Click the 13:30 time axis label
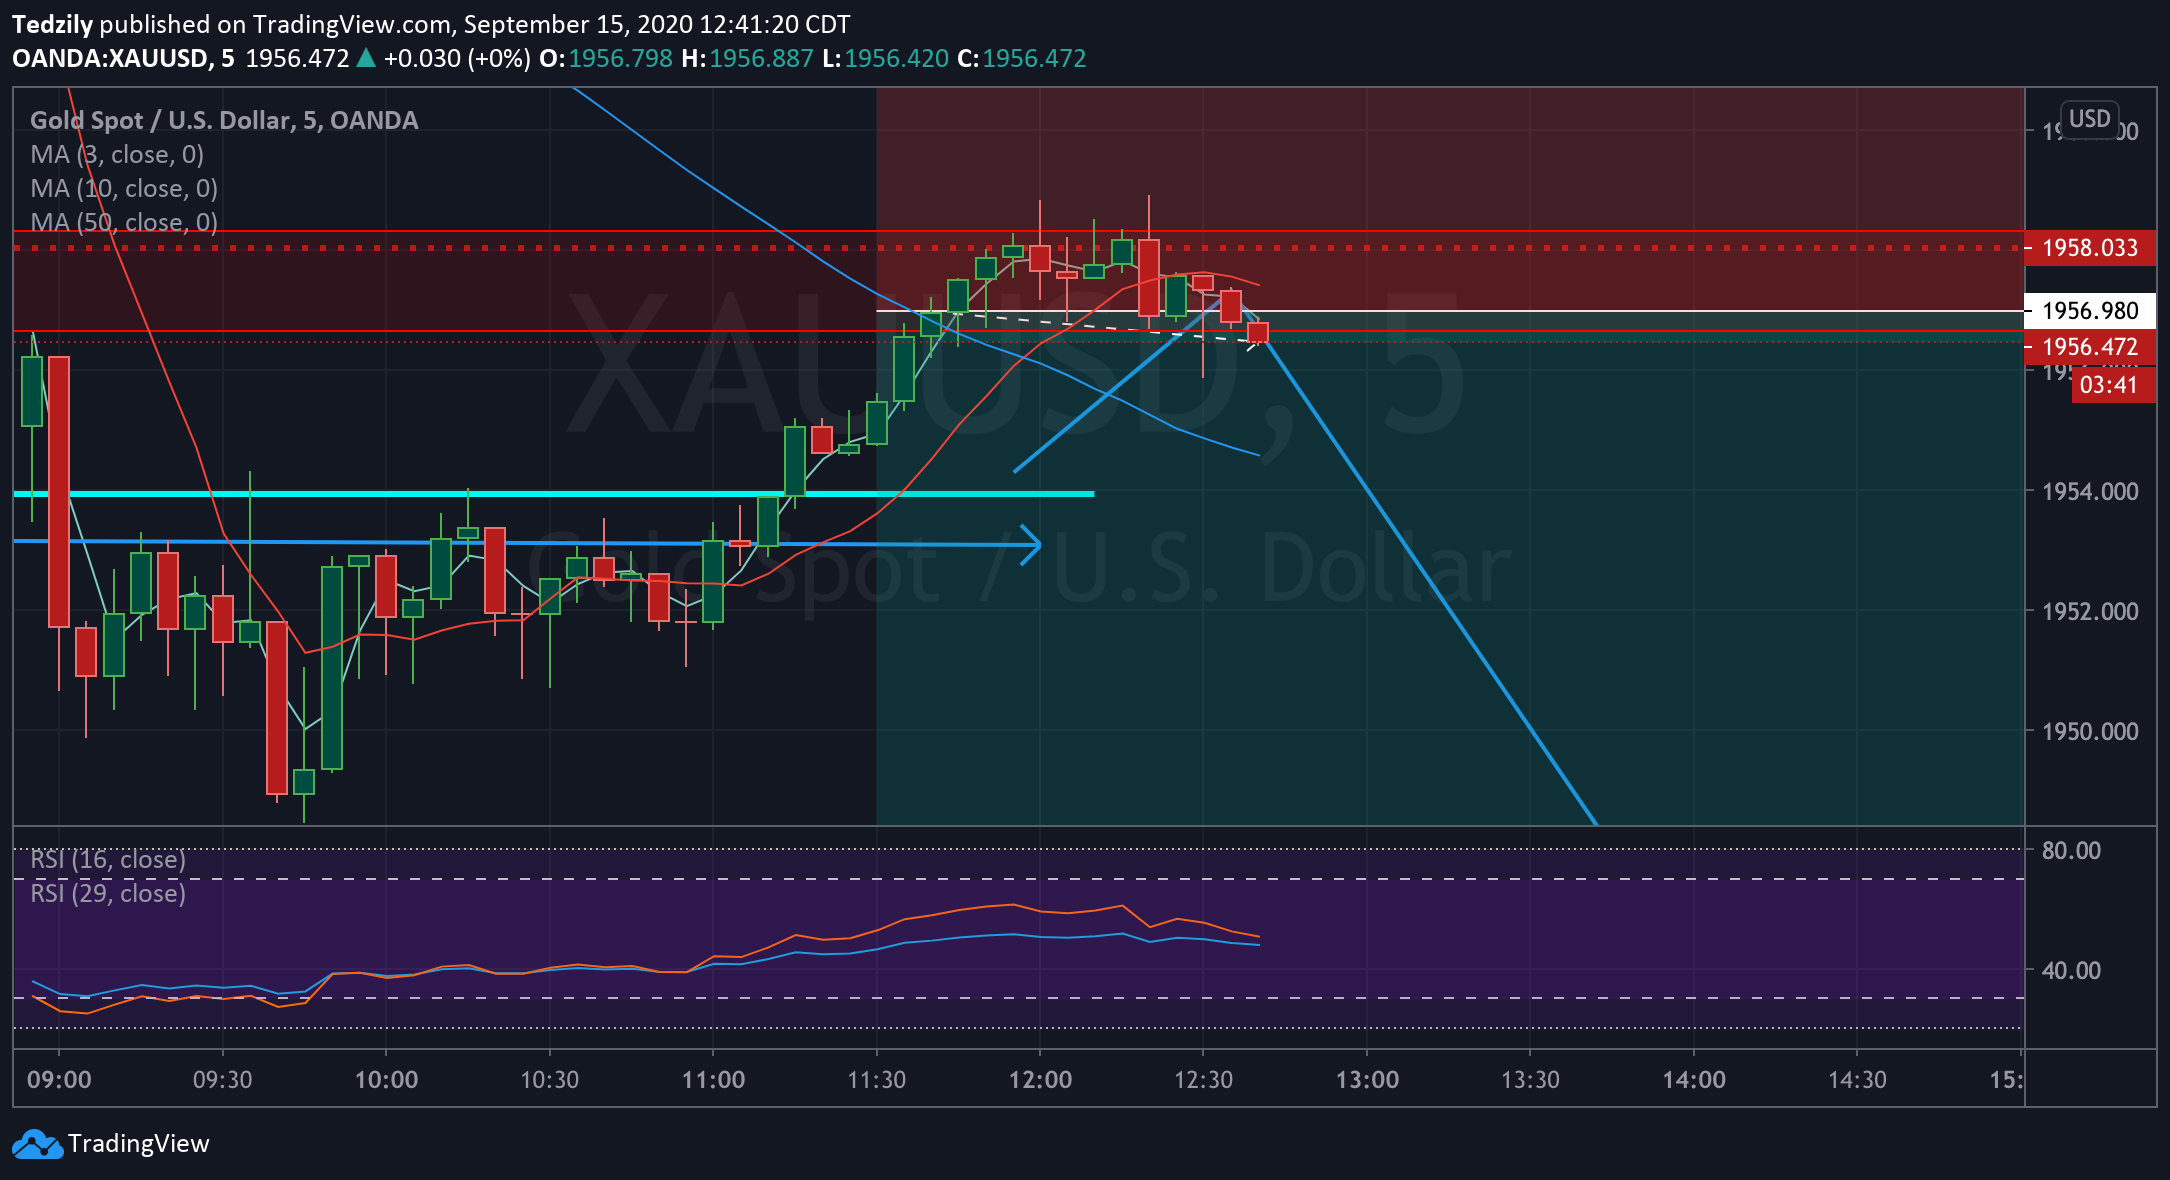Viewport: 2170px width, 1180px height. tap(1530, 1080)
